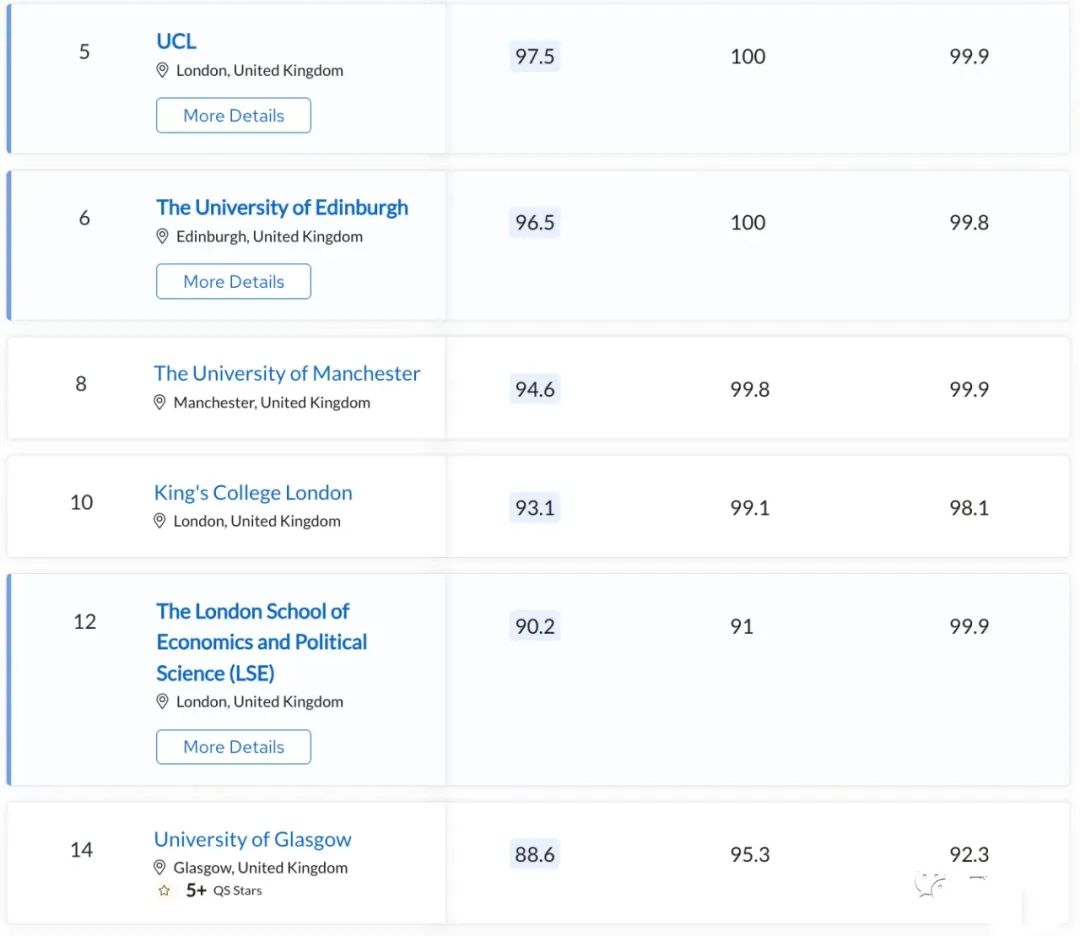Open King's College London link
The height and width of the screenshot is (936, 1080).
tap(253, 492)
